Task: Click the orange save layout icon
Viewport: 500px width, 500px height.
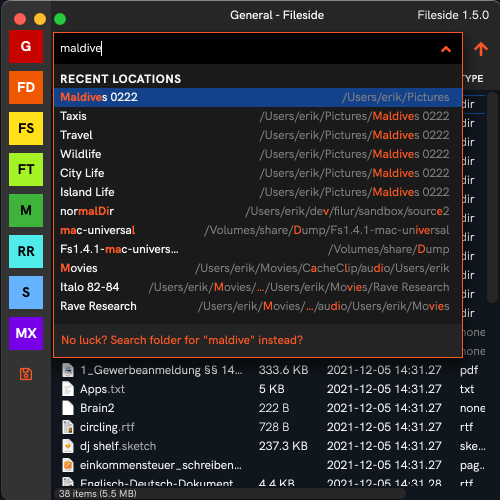Action: 26,374
